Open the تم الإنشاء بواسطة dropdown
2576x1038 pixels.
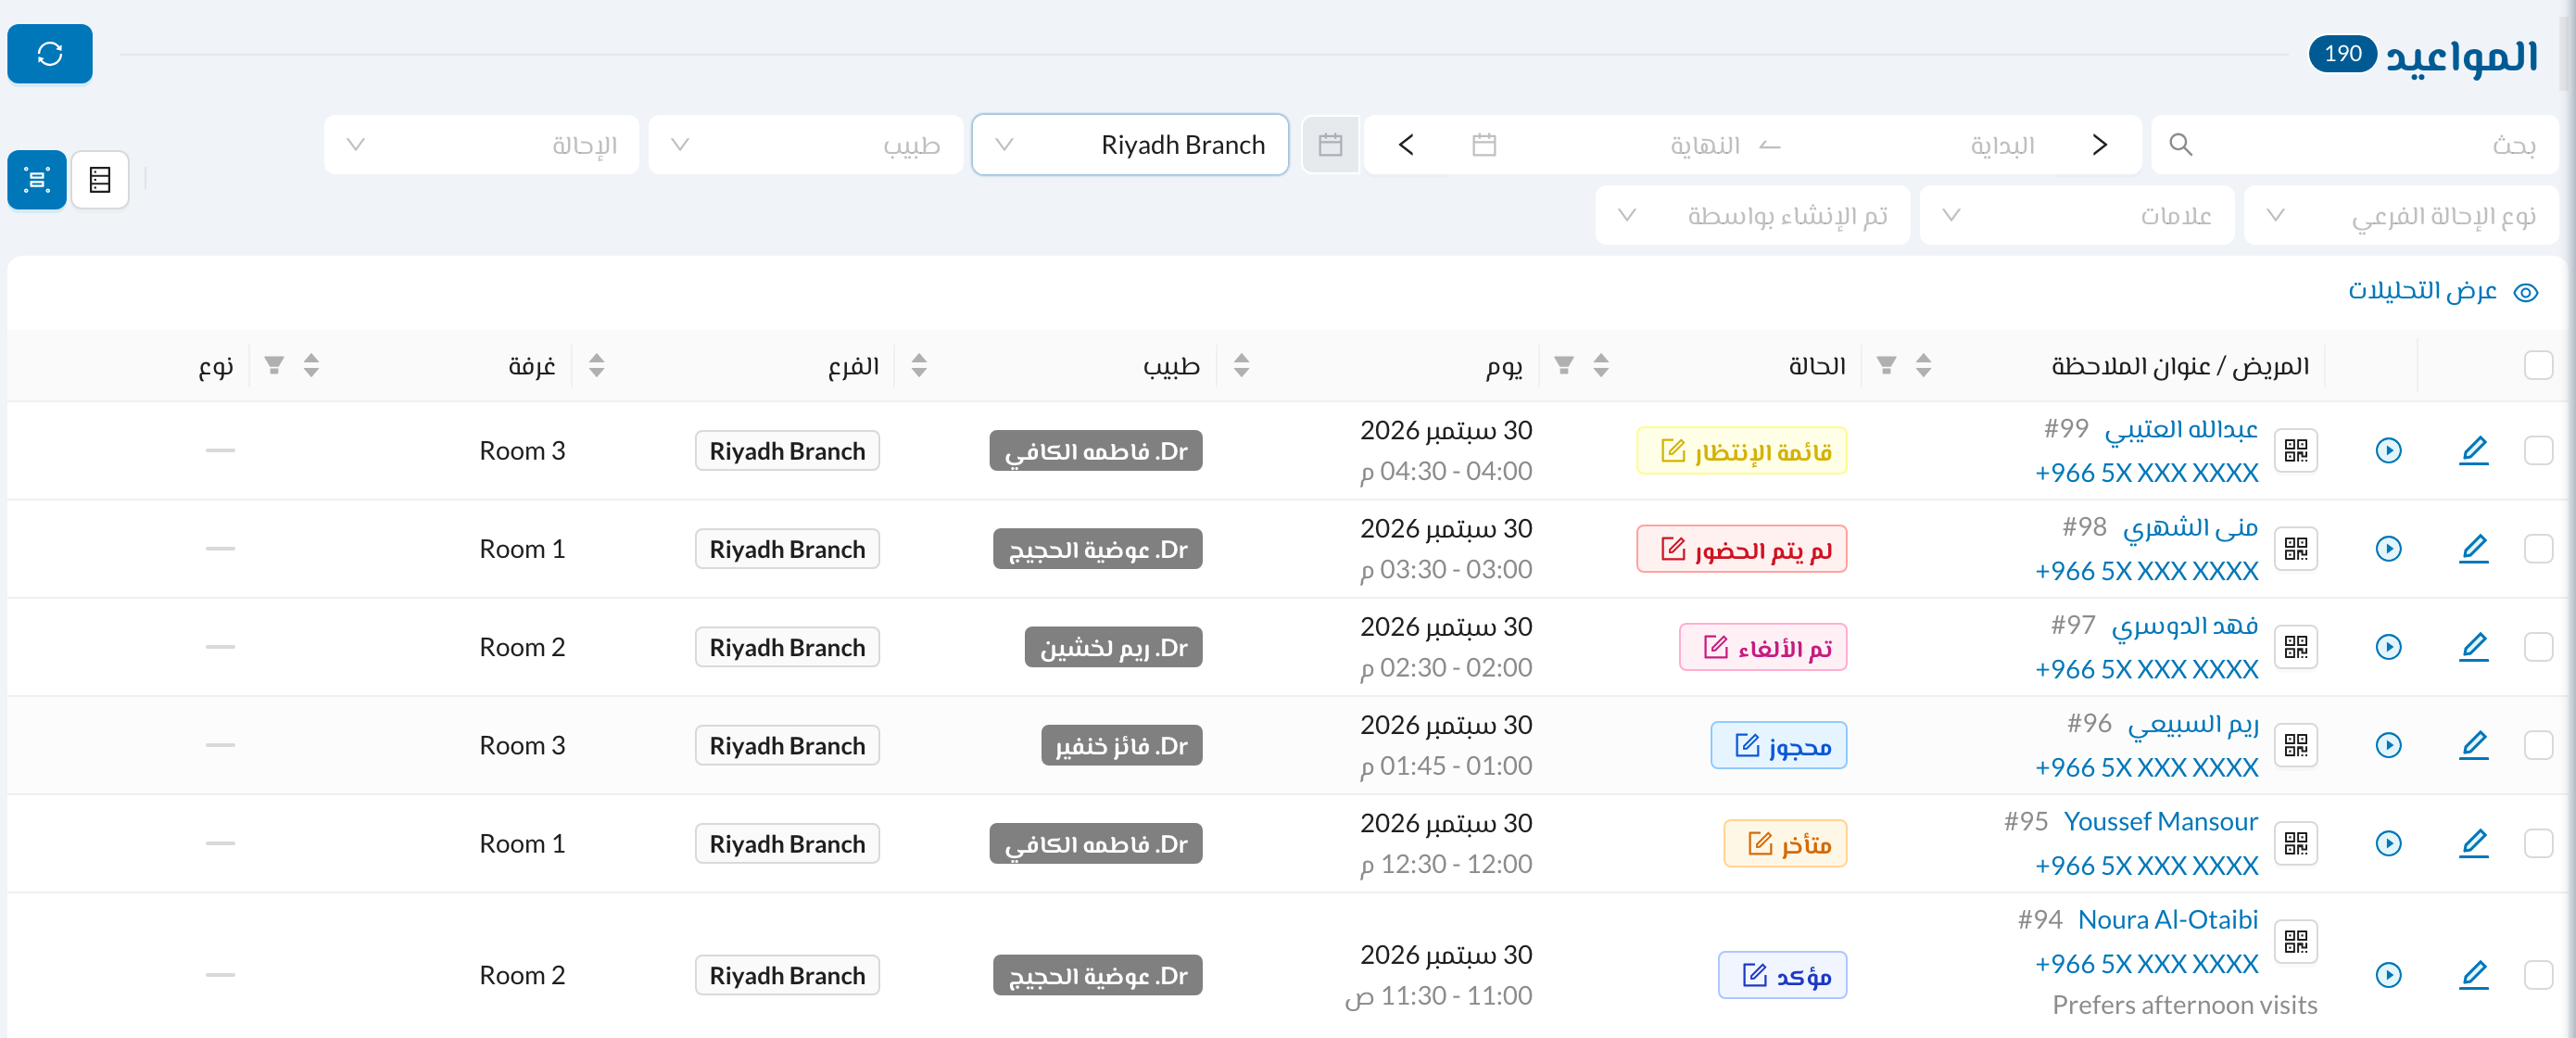[x=1752, y=215]
